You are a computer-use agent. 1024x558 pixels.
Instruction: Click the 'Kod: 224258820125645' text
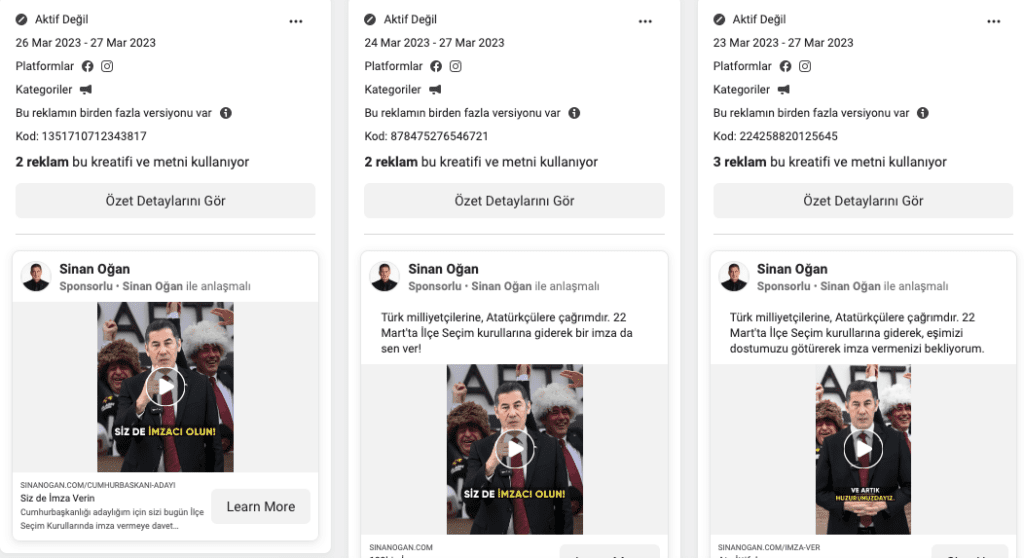[x=775, y=136]
